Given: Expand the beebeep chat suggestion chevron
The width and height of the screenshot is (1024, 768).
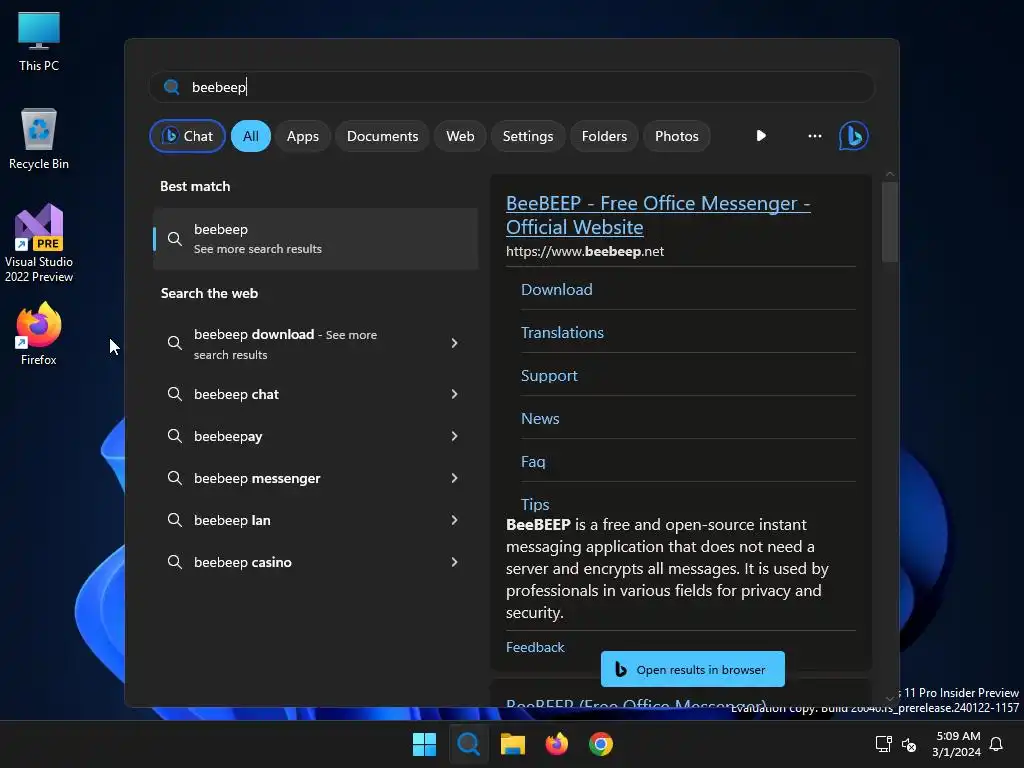Looking at the screenshot, I should (x=455, y=394).
